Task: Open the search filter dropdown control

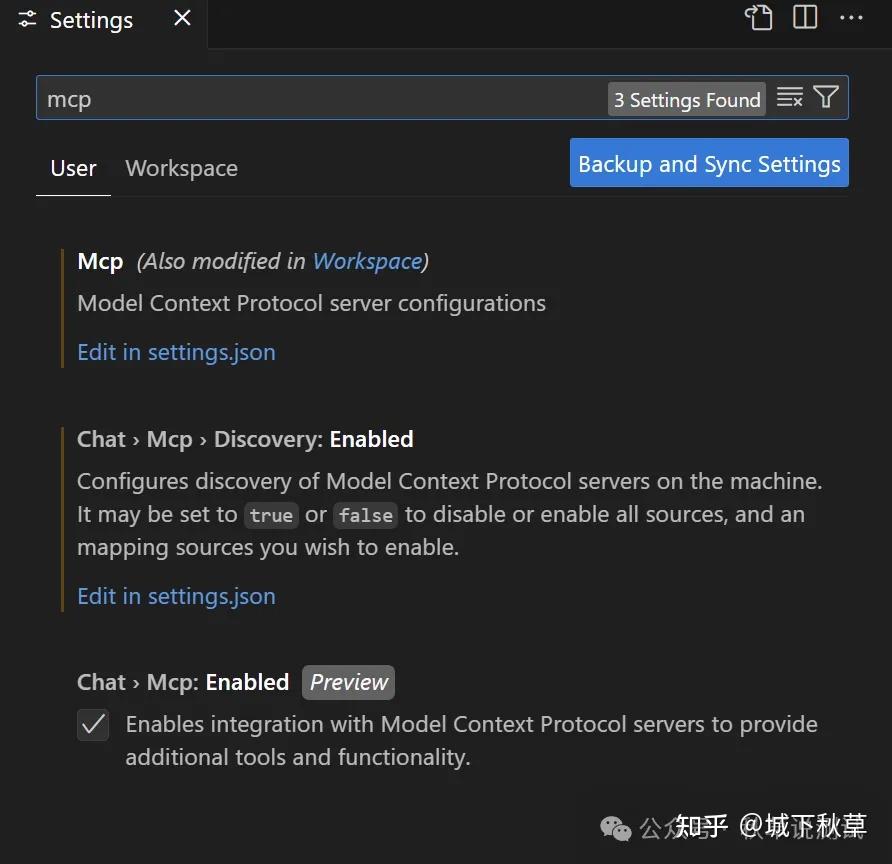Action: click(825, 97)
